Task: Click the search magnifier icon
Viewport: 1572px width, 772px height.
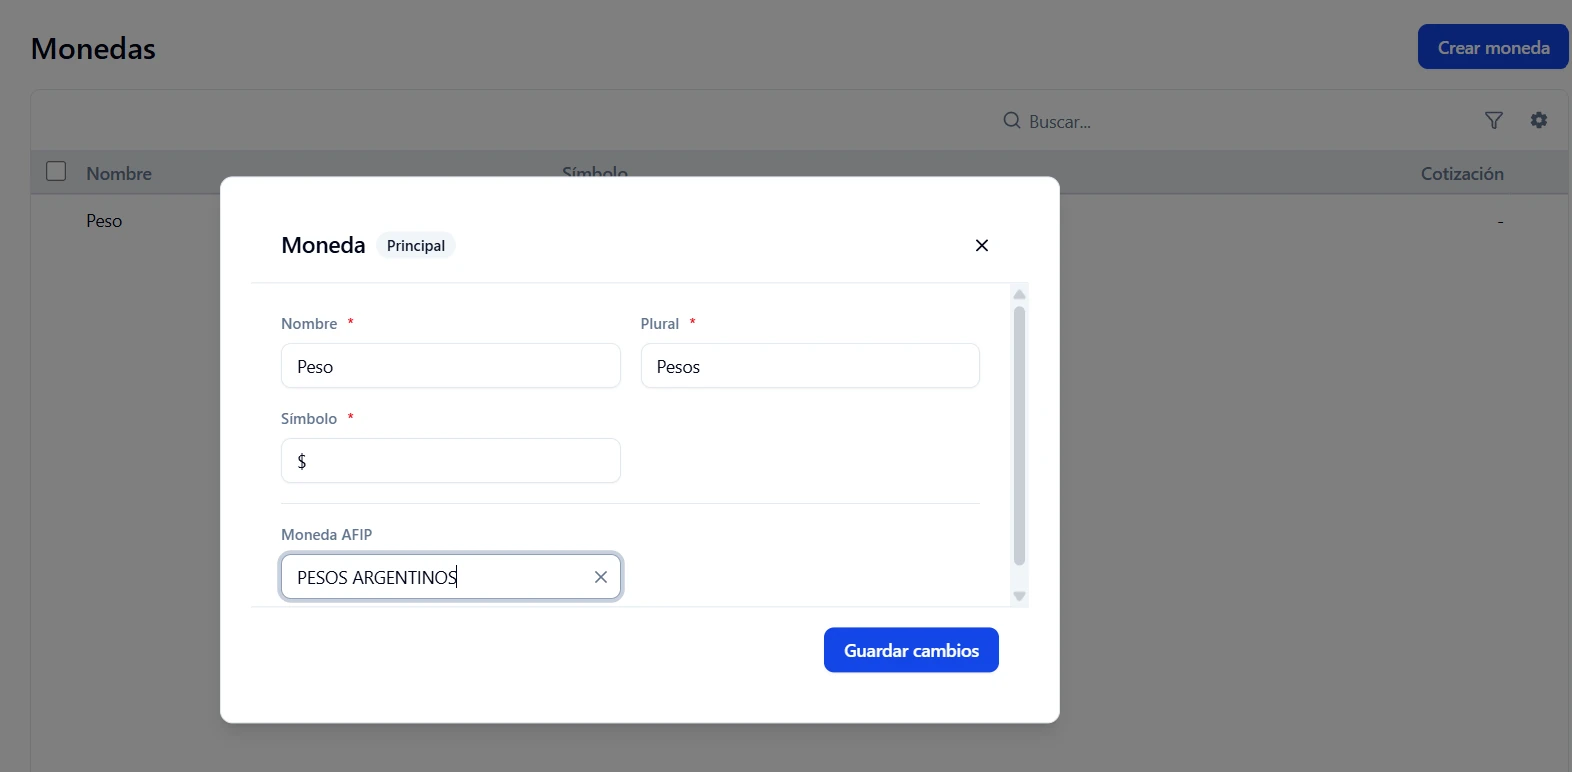Action: point(1012,121)
